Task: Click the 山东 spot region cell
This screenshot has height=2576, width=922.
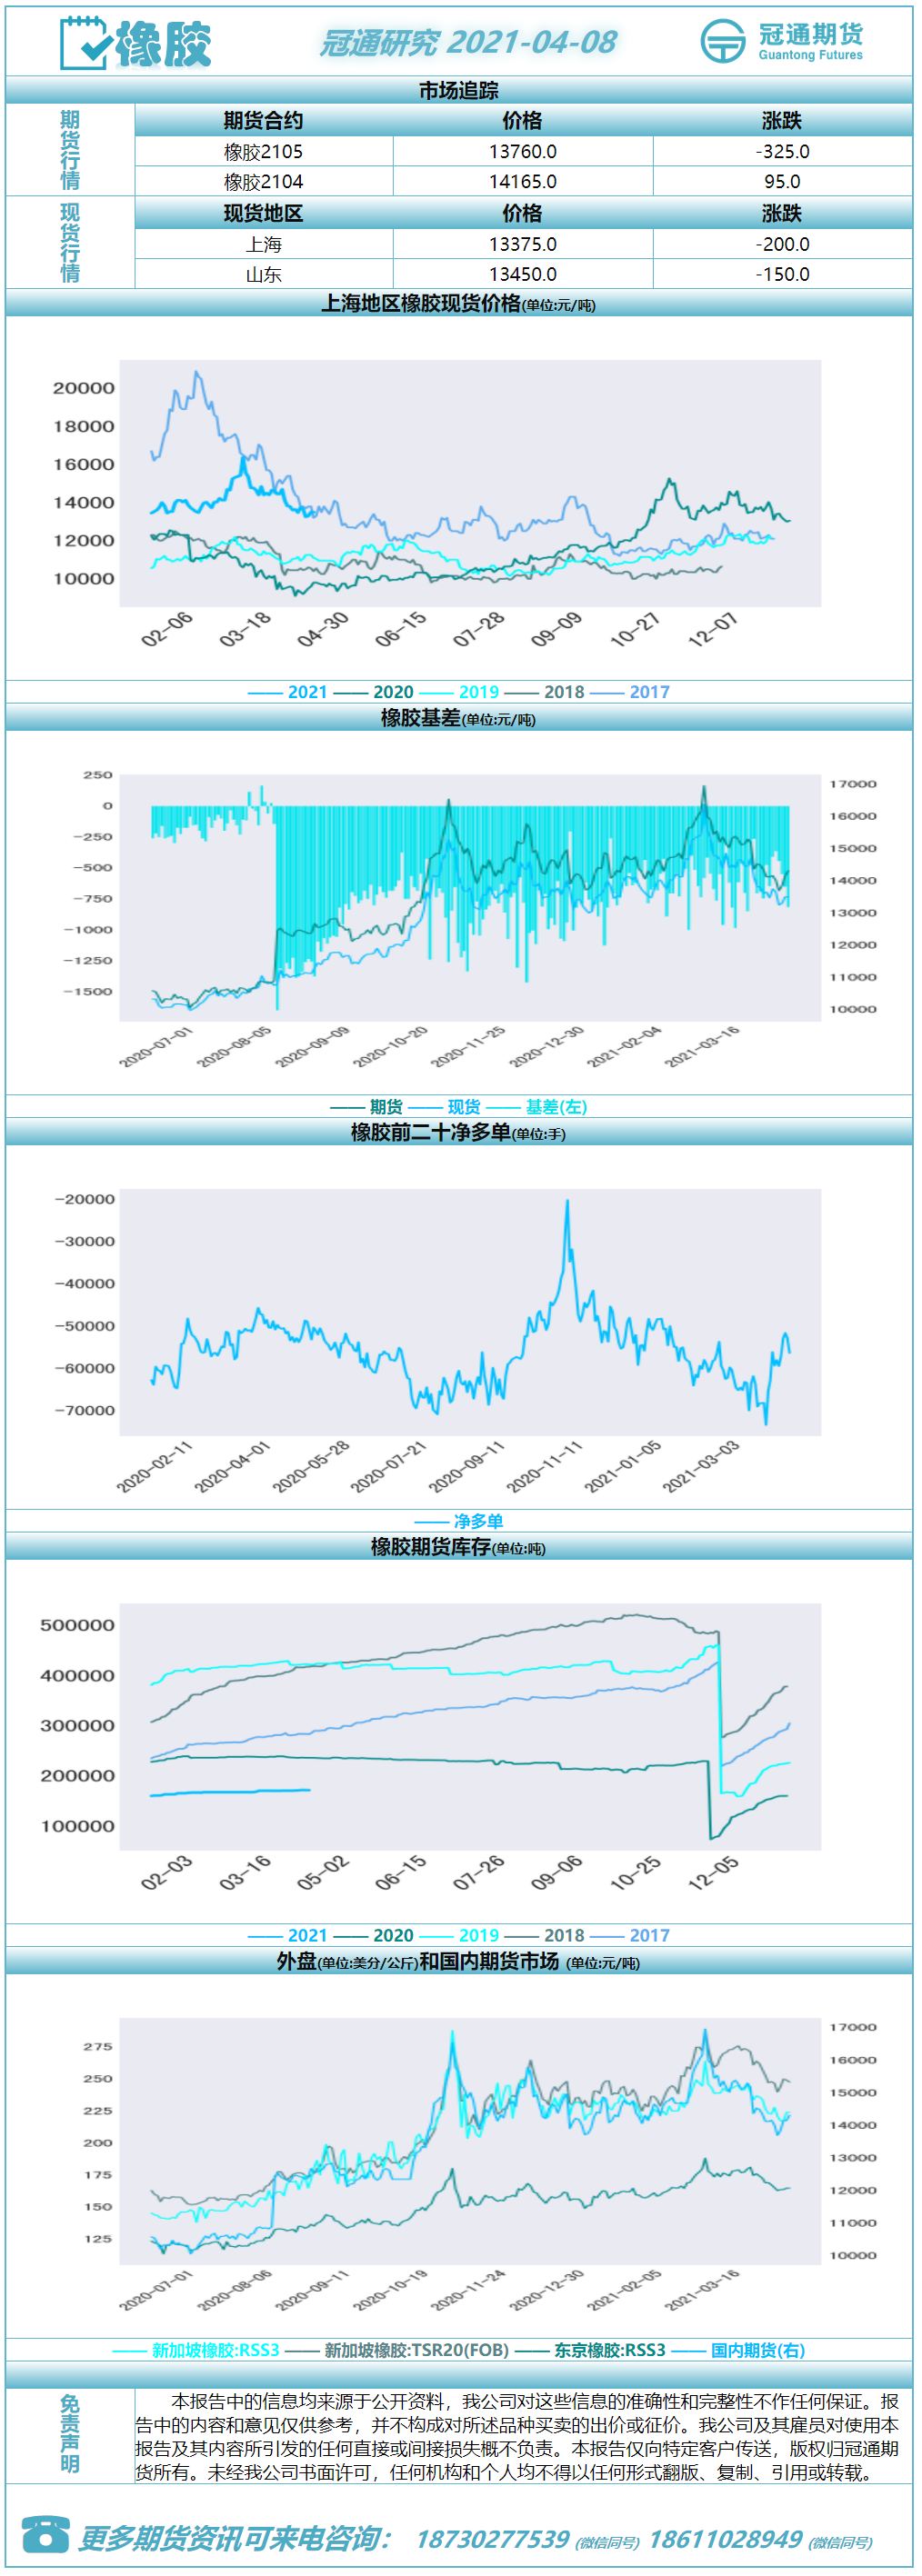Action: (x=264, y=274)
